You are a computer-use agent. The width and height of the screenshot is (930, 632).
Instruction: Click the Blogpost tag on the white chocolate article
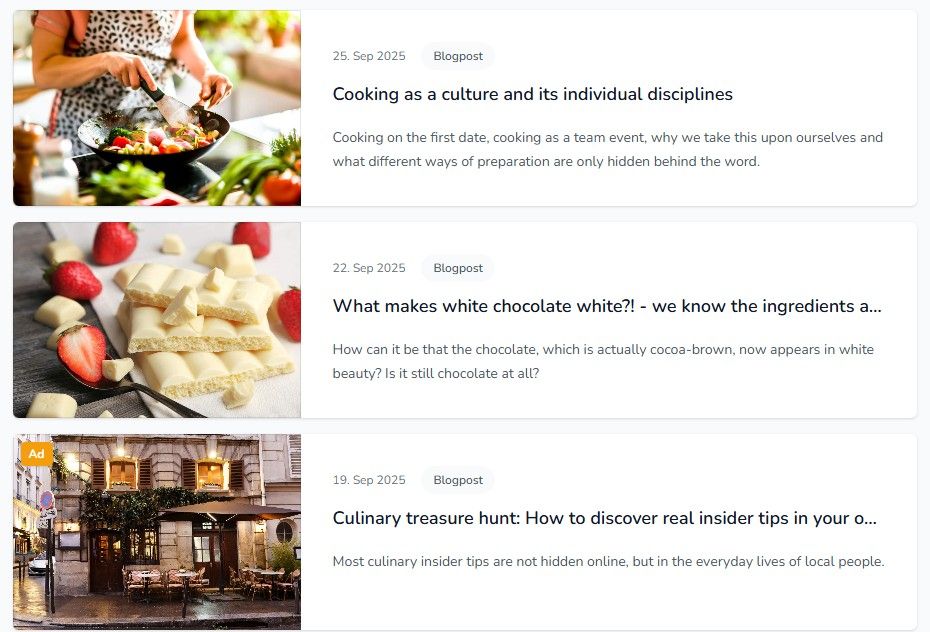pyautogui.click(x=458, y=268)
